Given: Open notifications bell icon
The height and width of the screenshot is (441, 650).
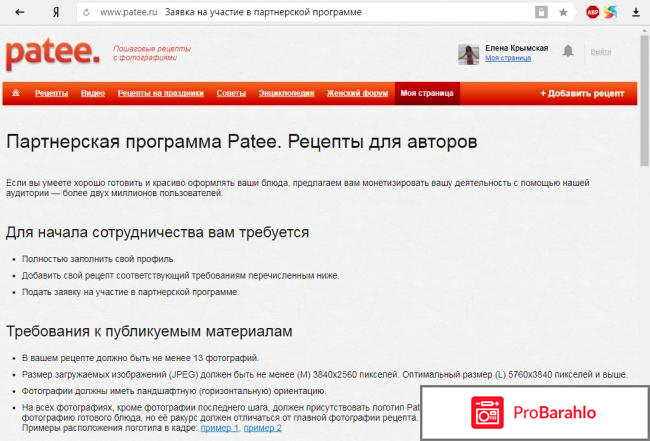Looking at the screenshot, I should point(568,51).
